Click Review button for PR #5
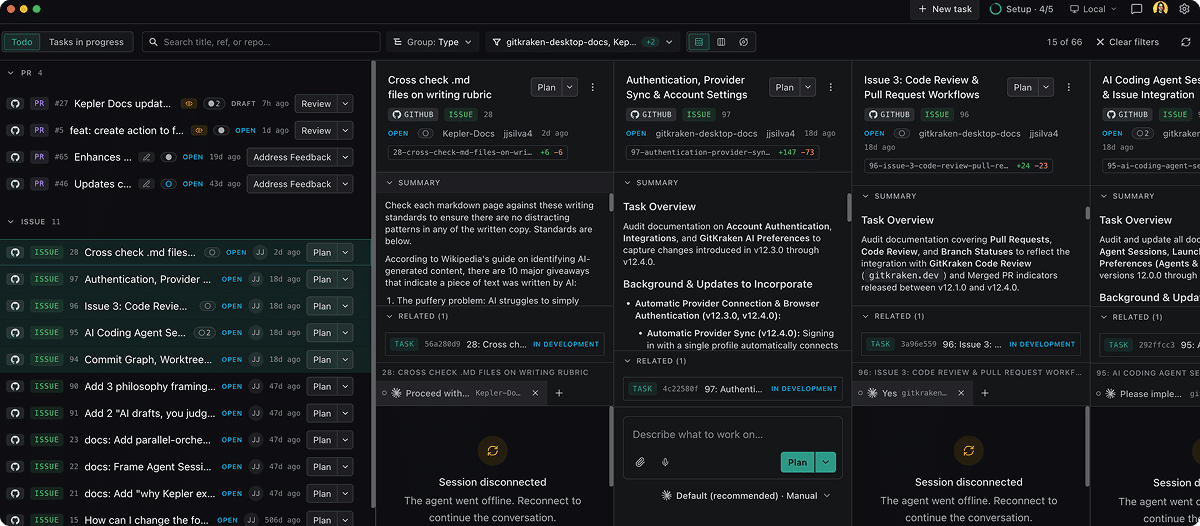Image resolution: width=1200 pixels, height=526 pixels. pos(316,130)
